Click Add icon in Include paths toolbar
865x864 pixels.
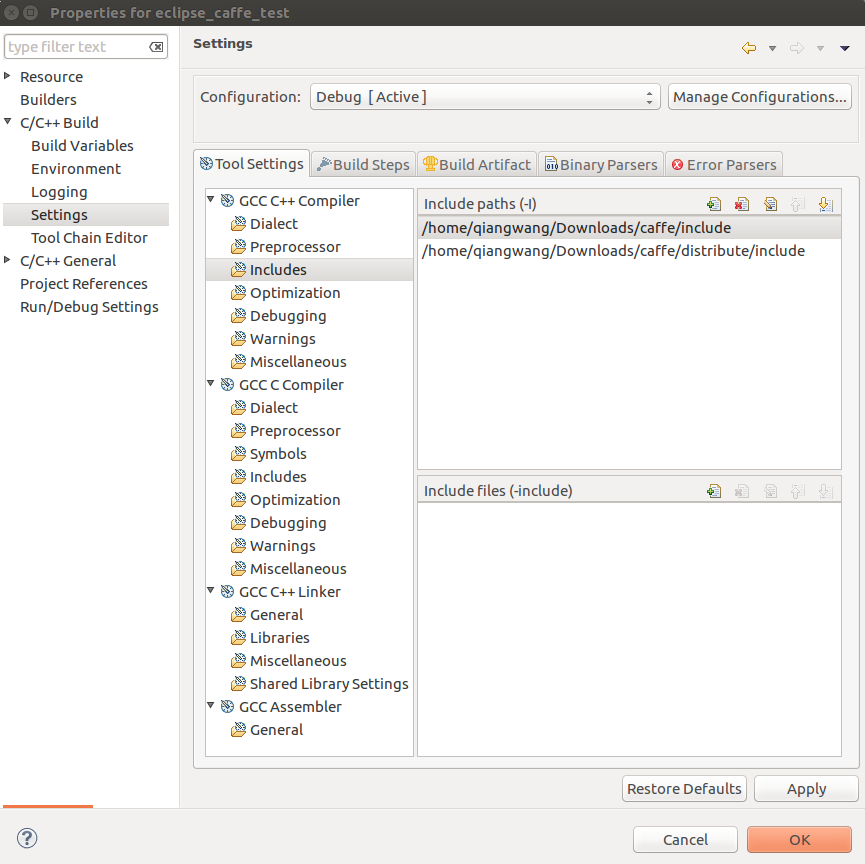pos(714,204)
